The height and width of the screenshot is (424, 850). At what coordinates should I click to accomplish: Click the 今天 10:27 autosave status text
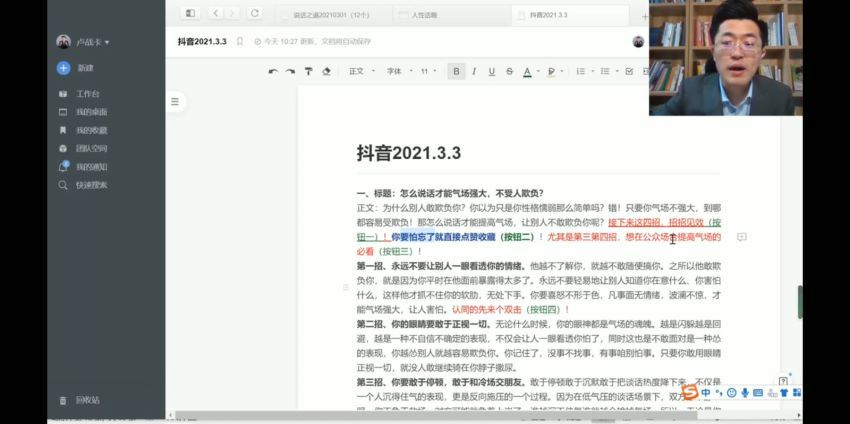point(312,42)
